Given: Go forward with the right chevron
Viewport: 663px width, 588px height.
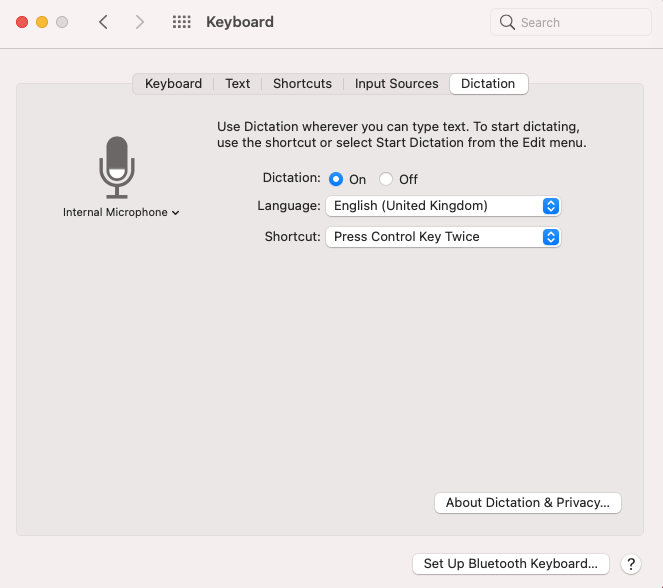Looking at the screenshot, I should [x=139, y=22].
